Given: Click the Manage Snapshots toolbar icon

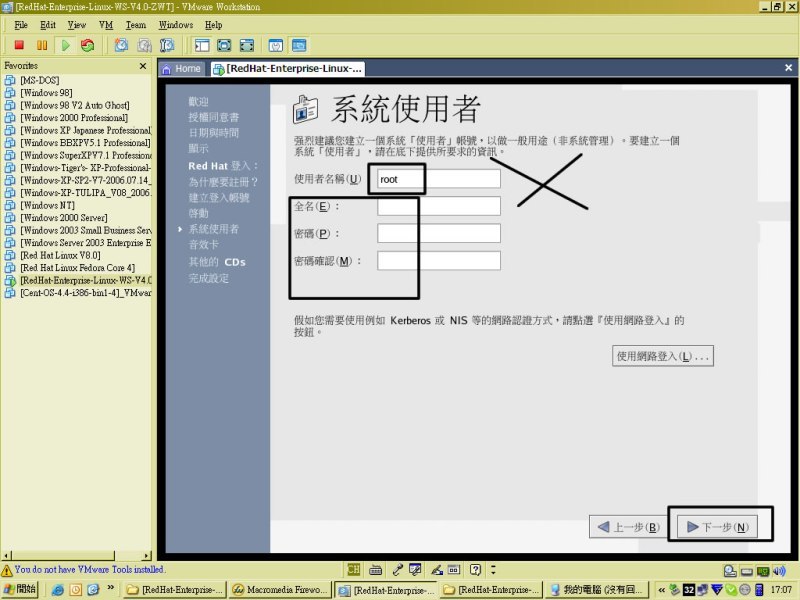Looking at the screenshot, I should (x=167, y=45).
